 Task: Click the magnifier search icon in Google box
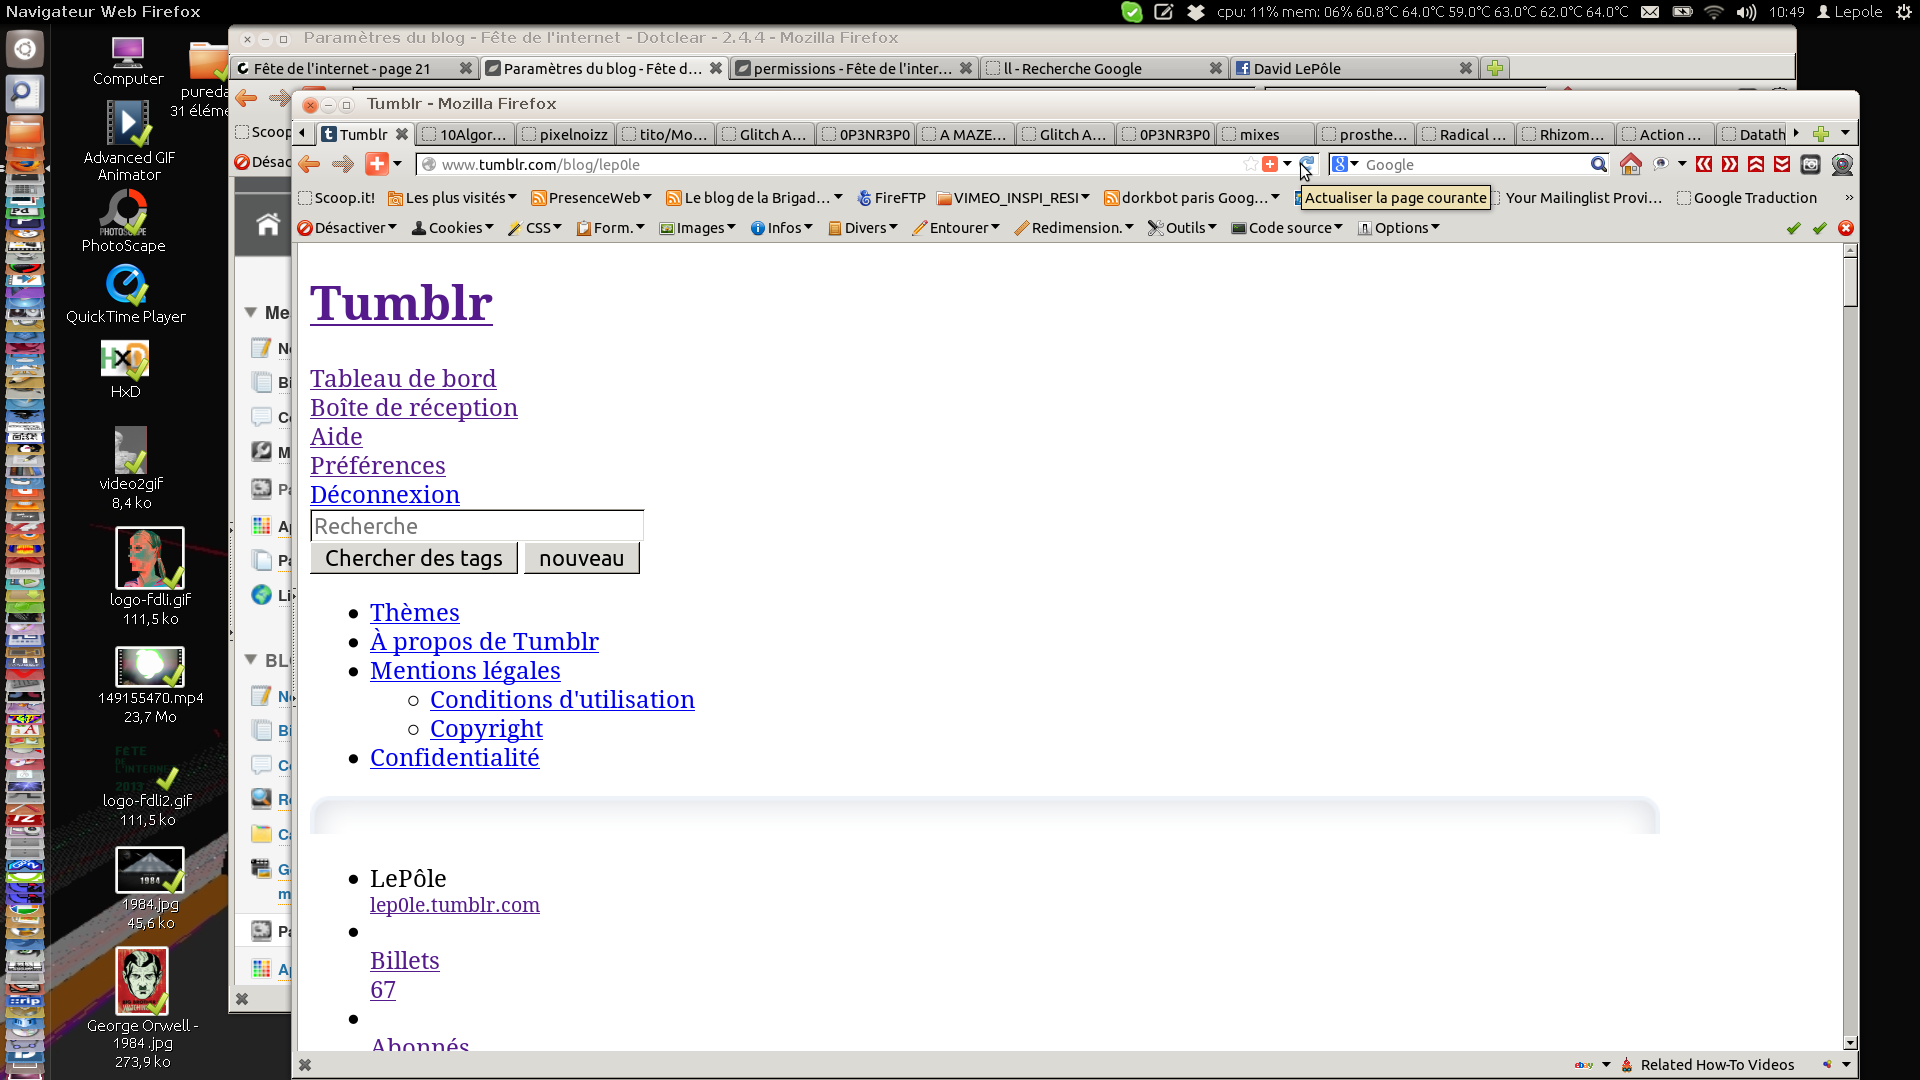(1598, 164)
